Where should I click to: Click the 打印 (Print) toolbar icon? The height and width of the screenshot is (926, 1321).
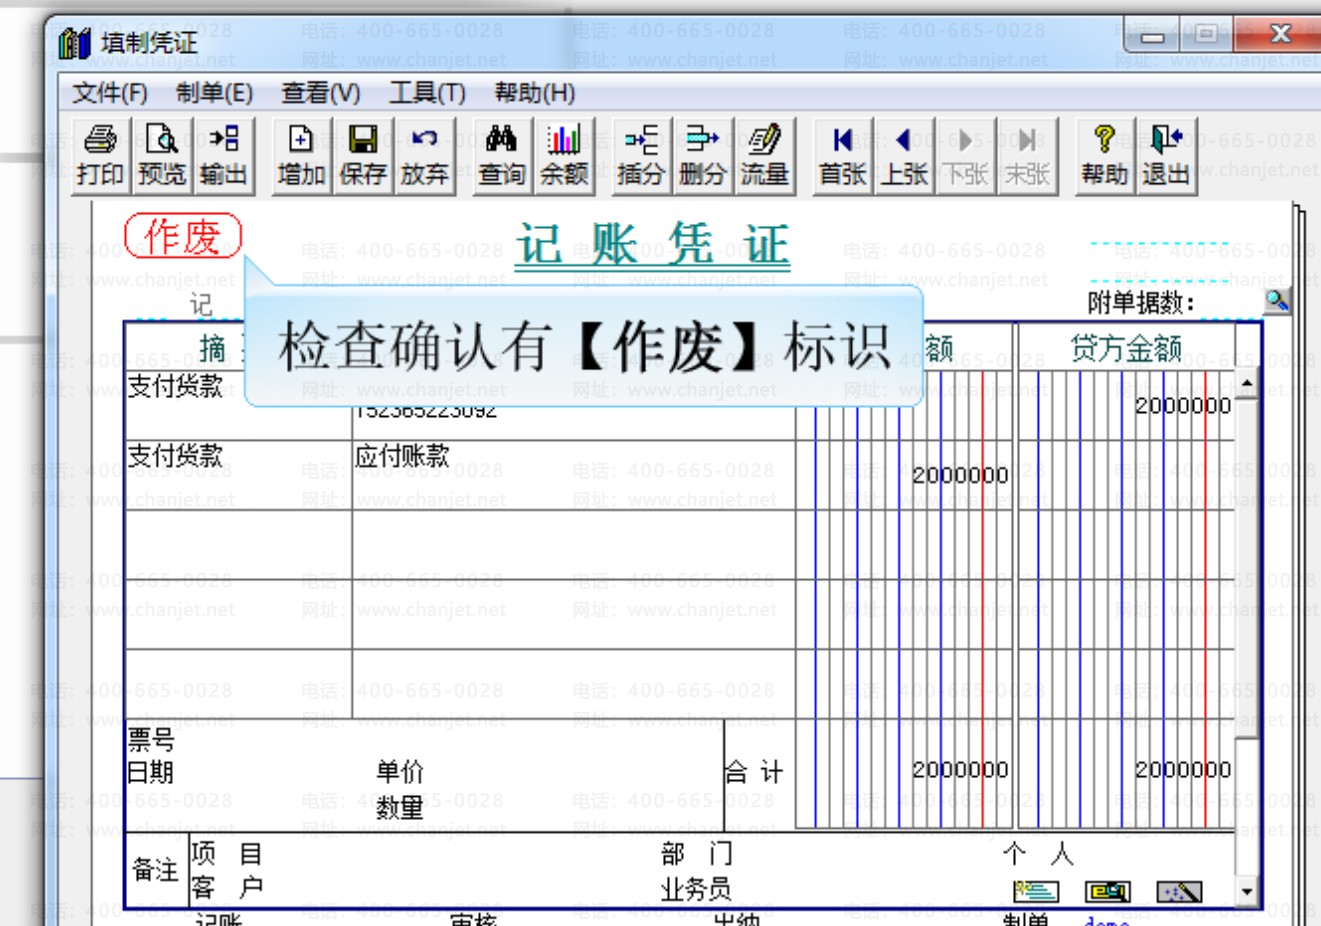(100, 156)
